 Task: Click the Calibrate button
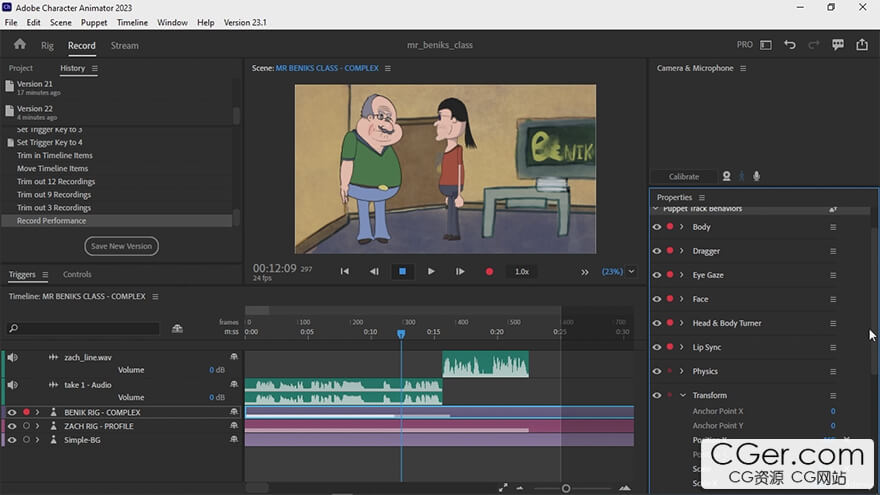(x=684, y=176)
